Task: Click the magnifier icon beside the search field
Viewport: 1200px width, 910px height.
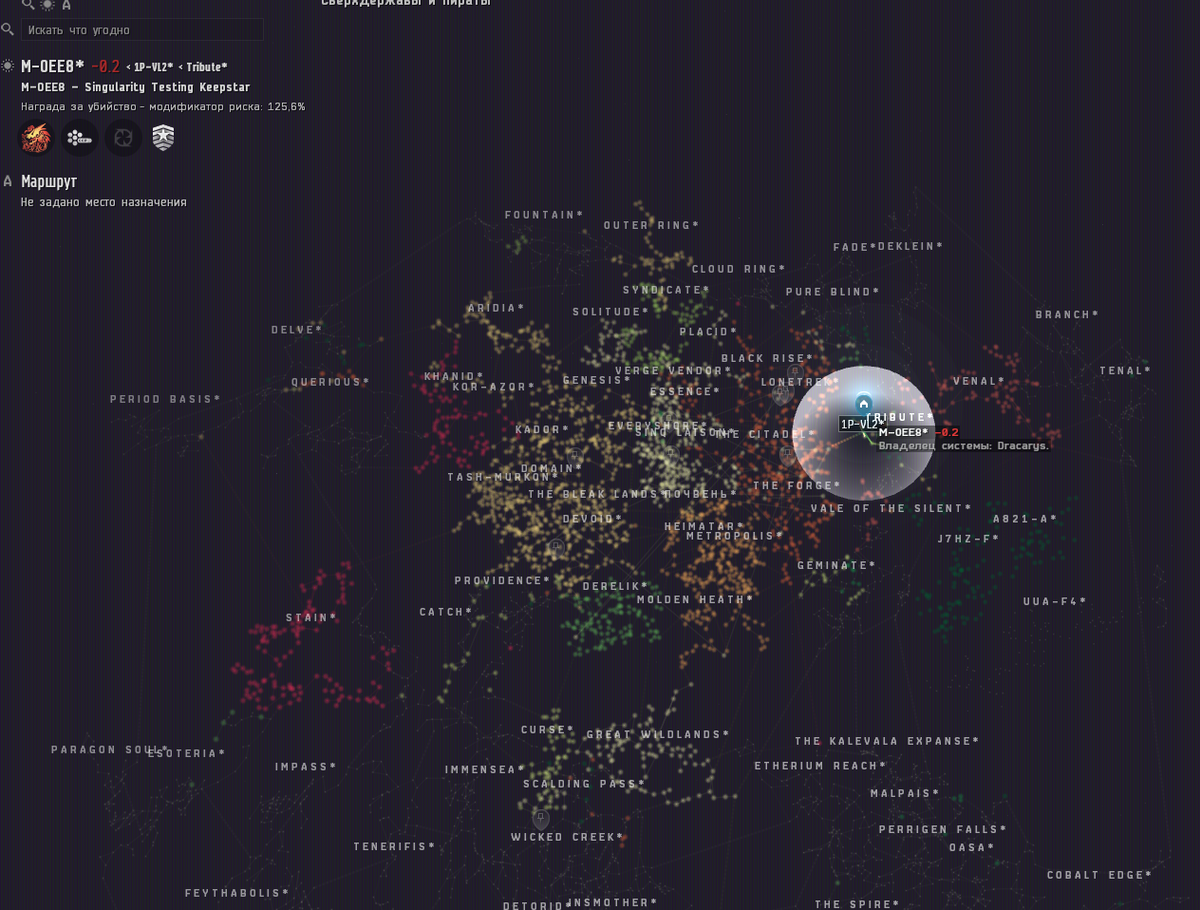Action: (x=7, y=30)
